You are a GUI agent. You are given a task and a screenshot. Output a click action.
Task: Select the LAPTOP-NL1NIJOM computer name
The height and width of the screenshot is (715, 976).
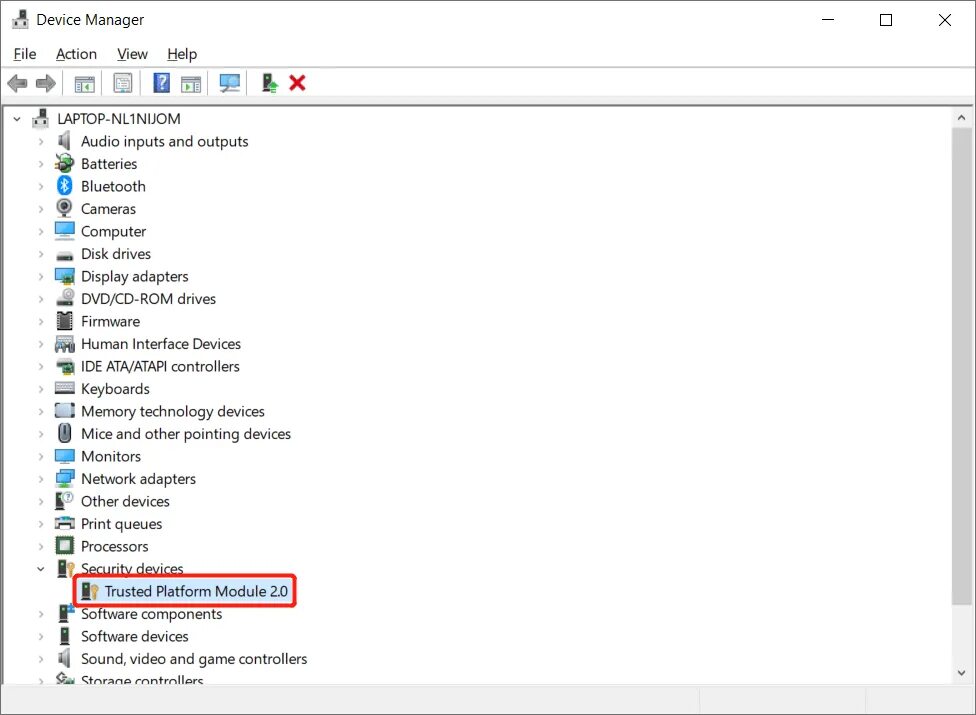[x=119, y=118]
